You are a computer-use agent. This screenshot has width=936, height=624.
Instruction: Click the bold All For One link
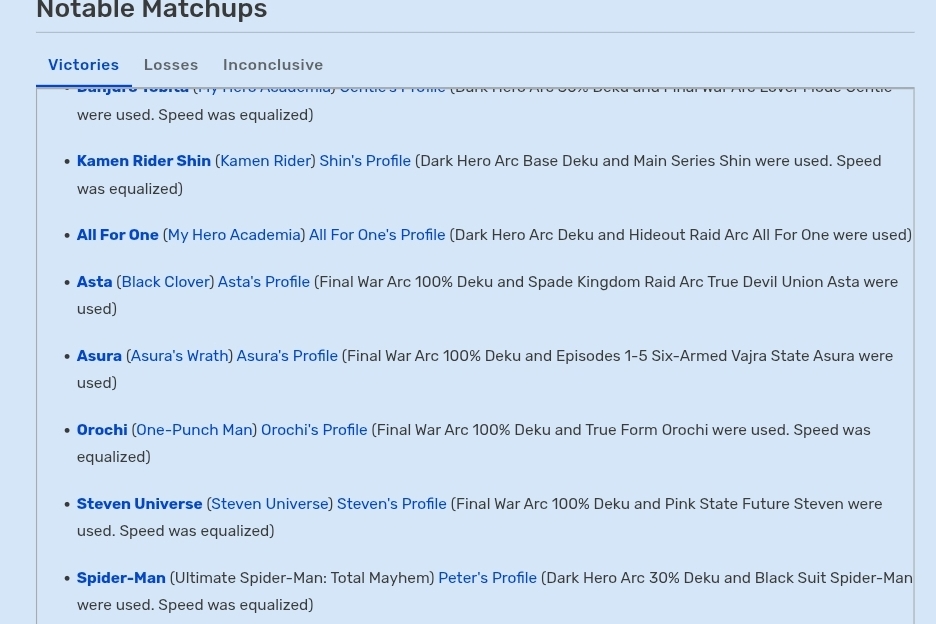(x=118, y=235)
